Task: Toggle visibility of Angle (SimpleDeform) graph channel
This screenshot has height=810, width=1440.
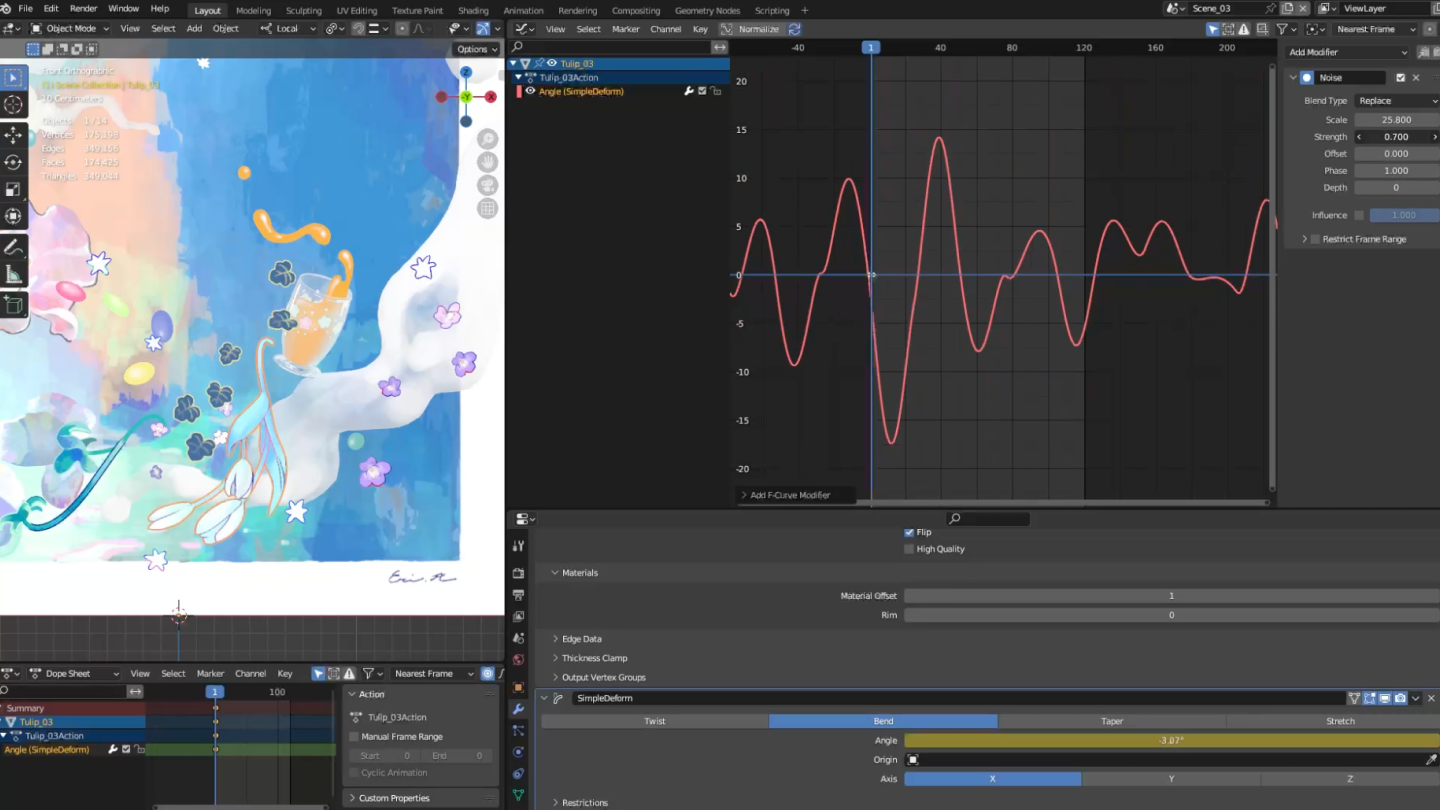Action: point(530,91)
